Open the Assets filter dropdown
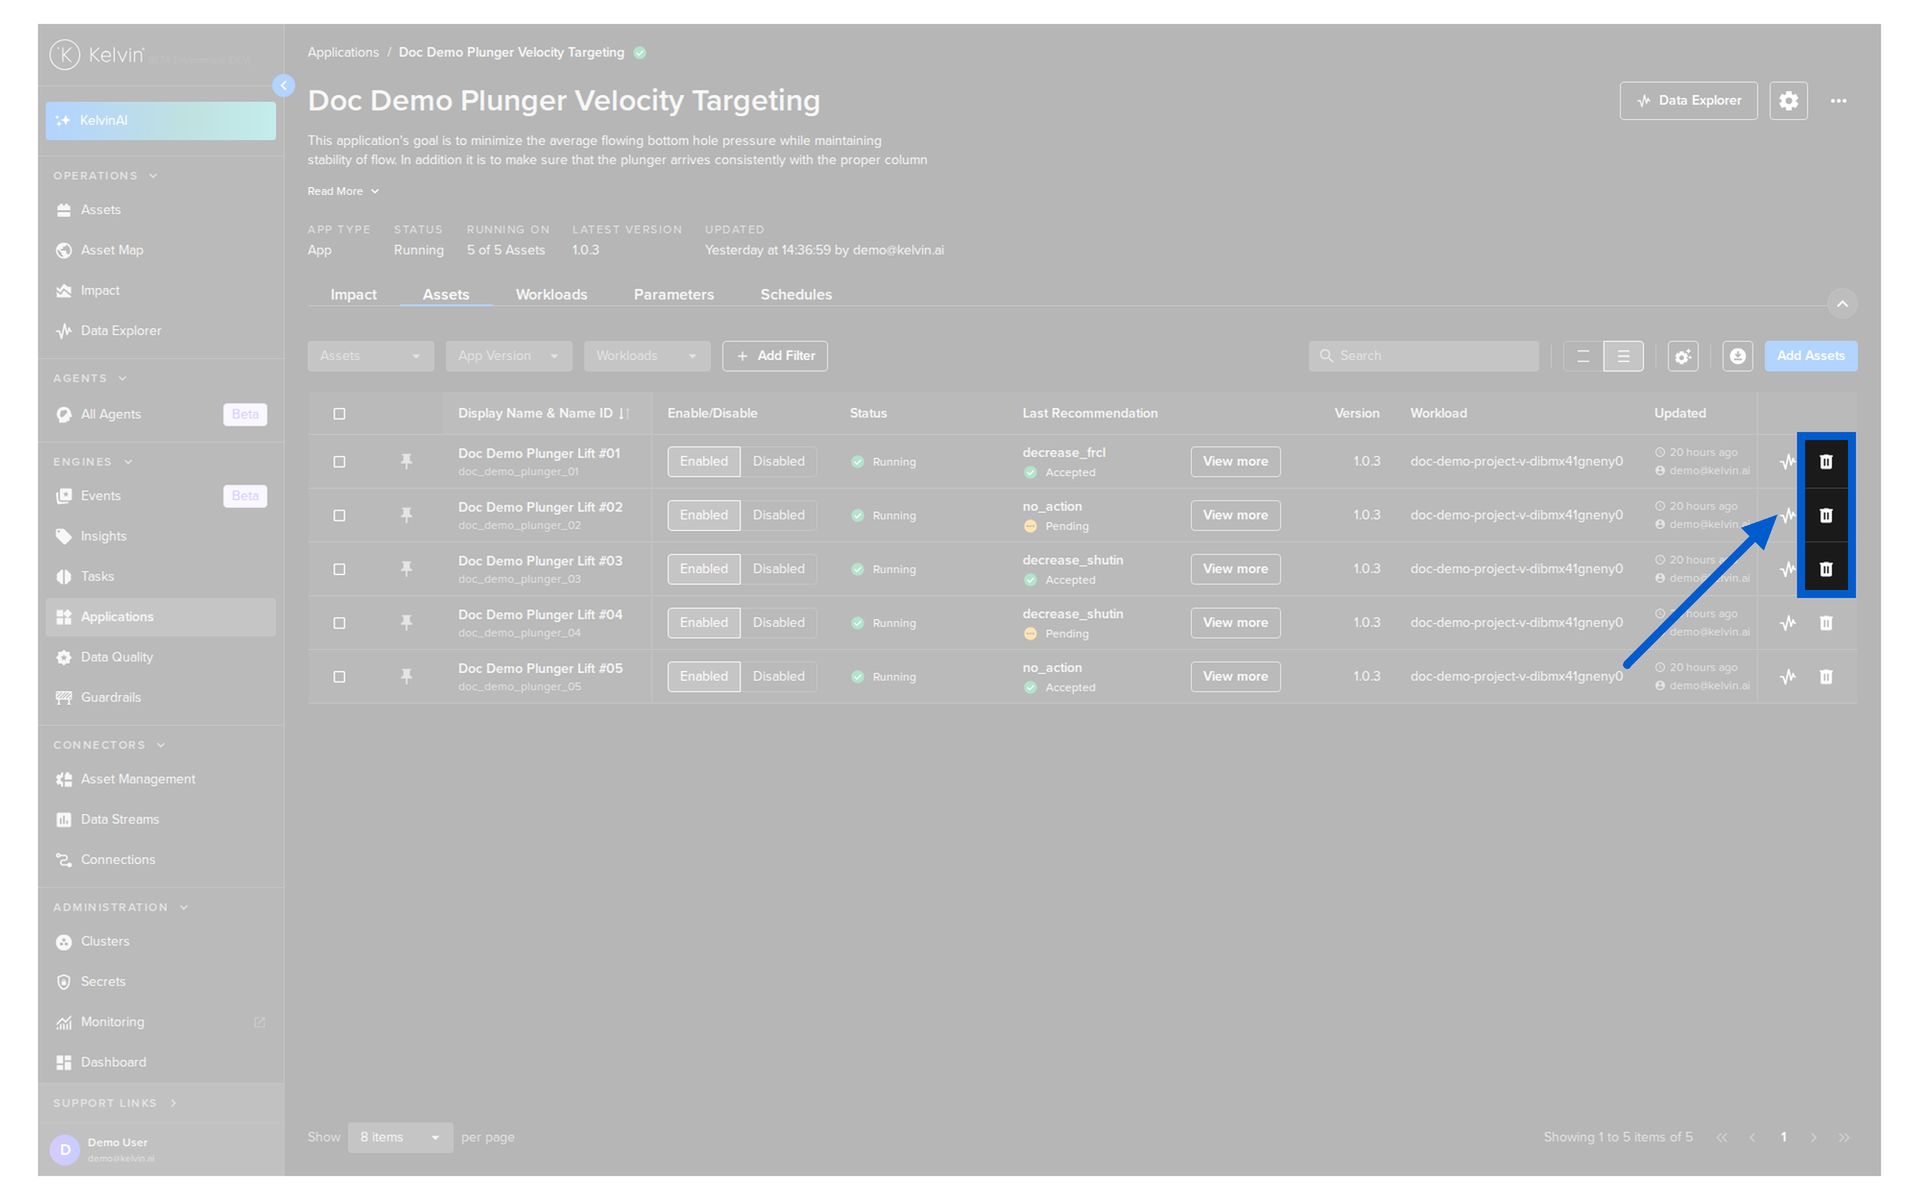The image size is (1920, 1200). tap(370, 356)
